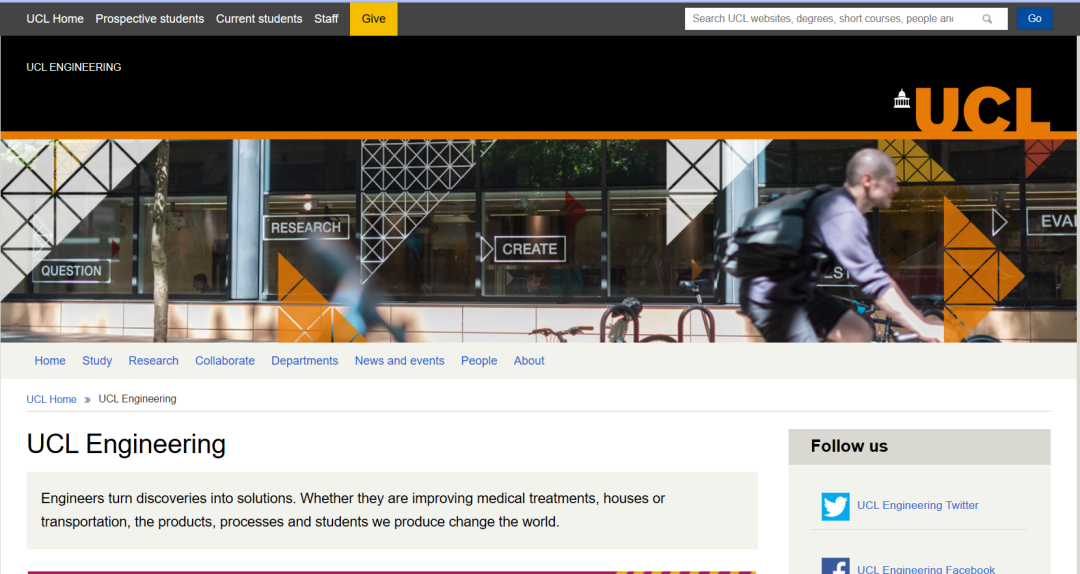1080x574 pixels.
Task: Open the UCL Engineering Facebook icon
Action: [x=835, y=567]
